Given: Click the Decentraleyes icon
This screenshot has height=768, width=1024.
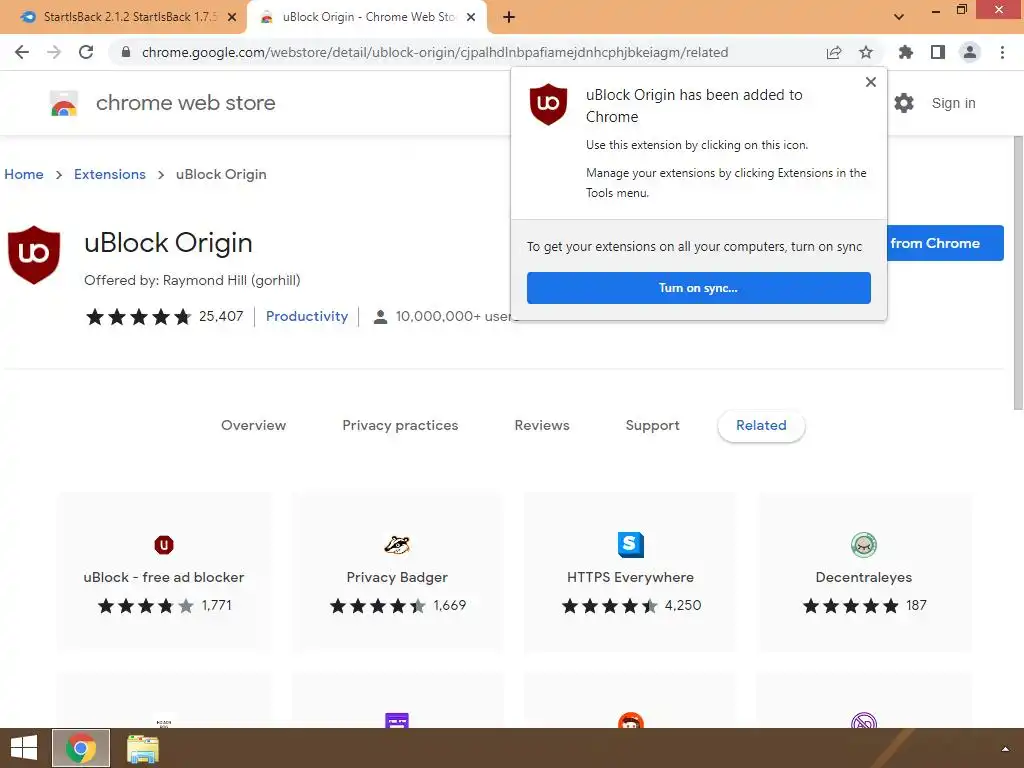Looking at the screenshot, I should tap(864, 545).
